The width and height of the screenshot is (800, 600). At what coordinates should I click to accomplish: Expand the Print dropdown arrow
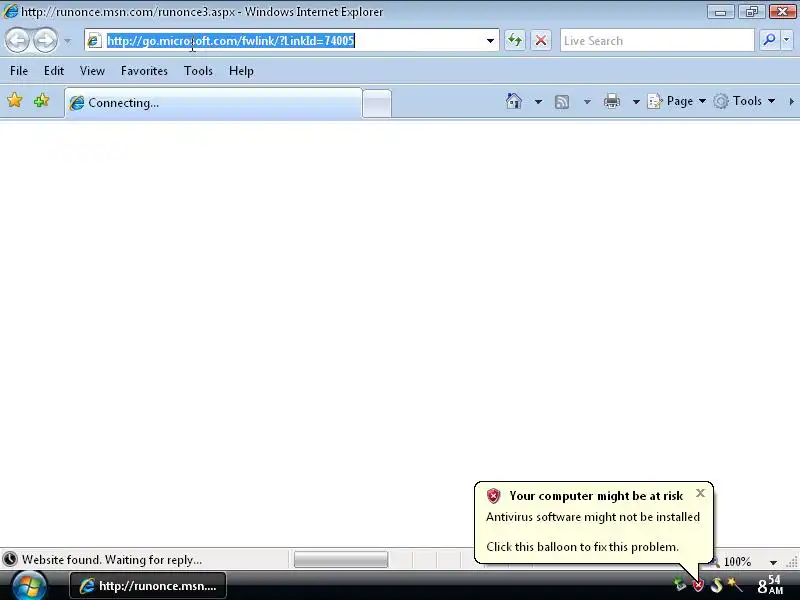(636, 102)
